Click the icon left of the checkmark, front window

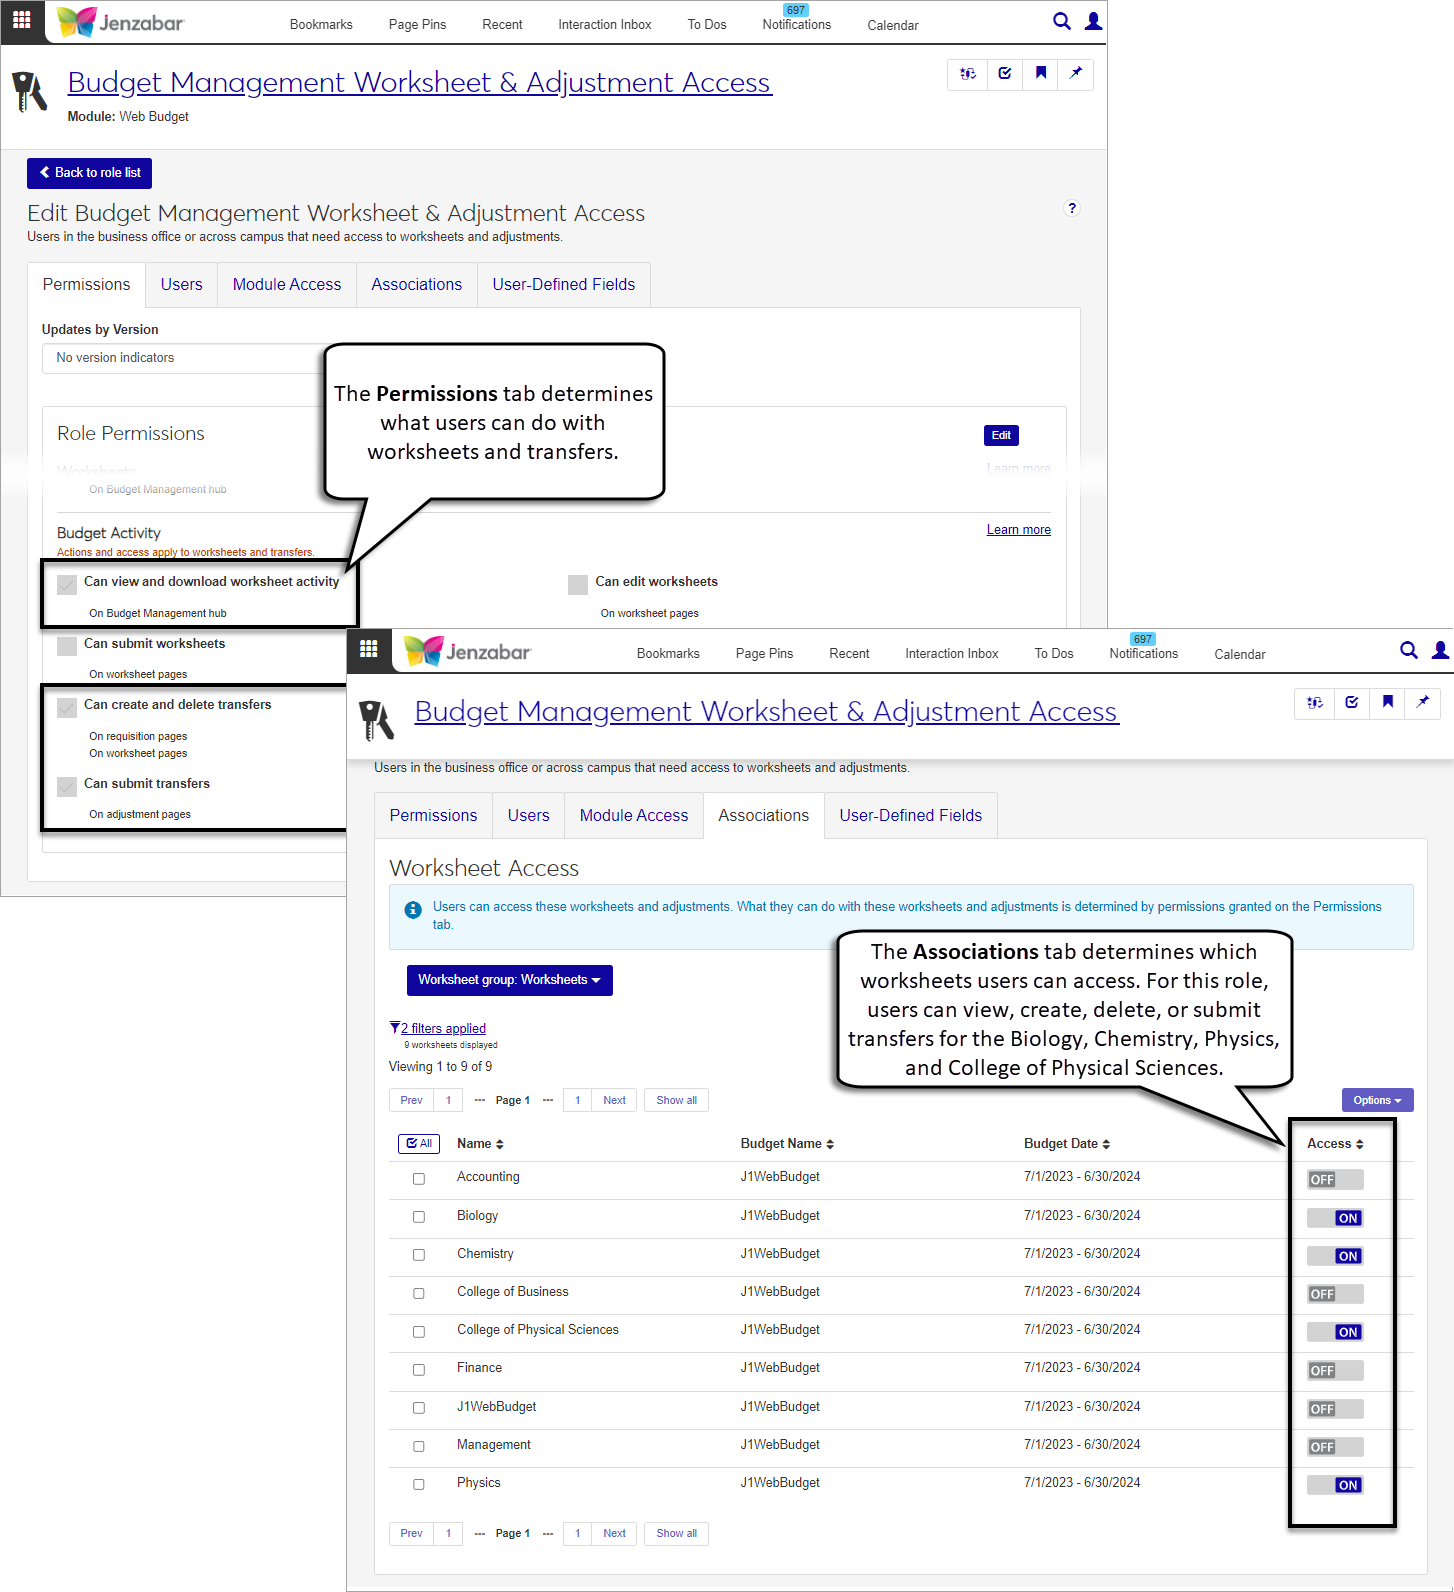click(x=1315, y=702)
